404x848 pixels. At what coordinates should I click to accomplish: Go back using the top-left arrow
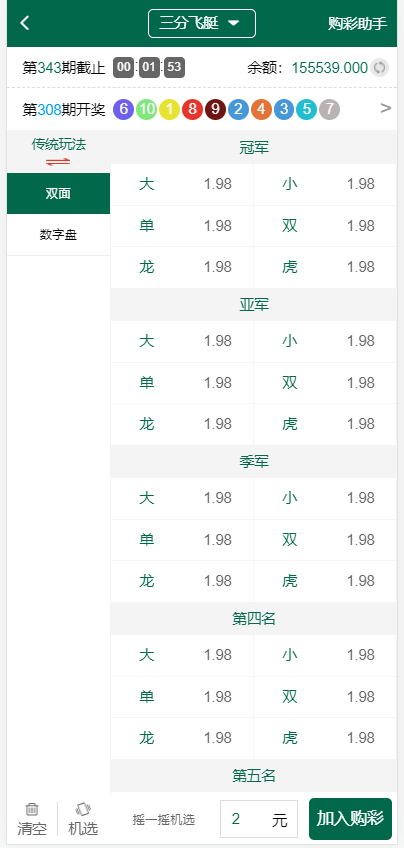pyautogui.click(x=24, y=23)
